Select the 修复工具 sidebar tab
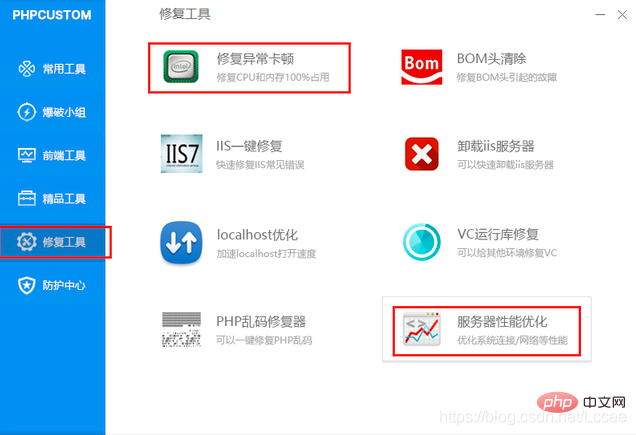The image size is (636, 435). (52, 242)
